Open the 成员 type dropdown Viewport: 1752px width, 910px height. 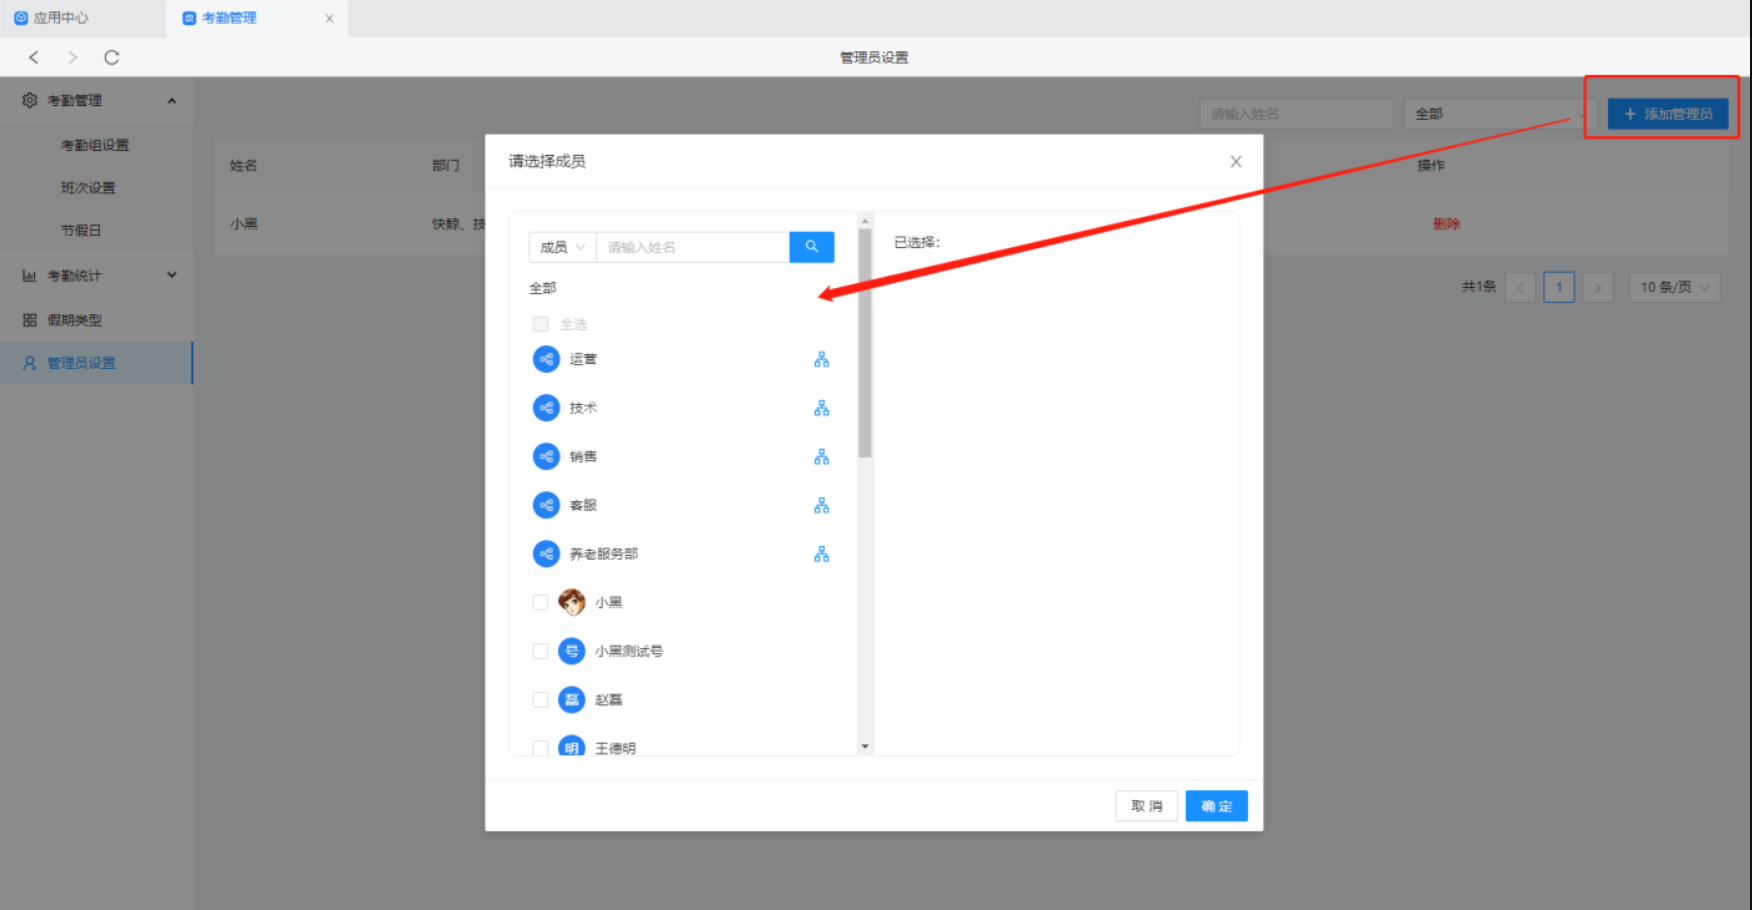(562, 247)
